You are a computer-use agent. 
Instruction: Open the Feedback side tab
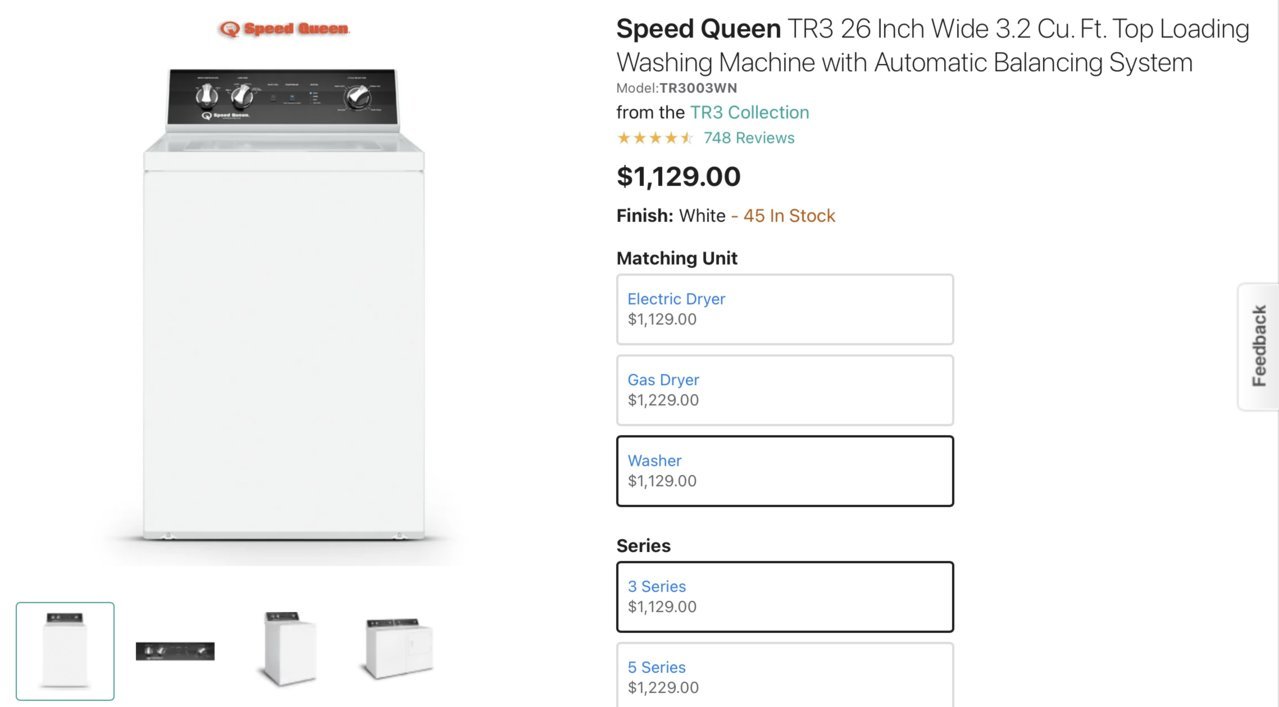[1258, 346]
